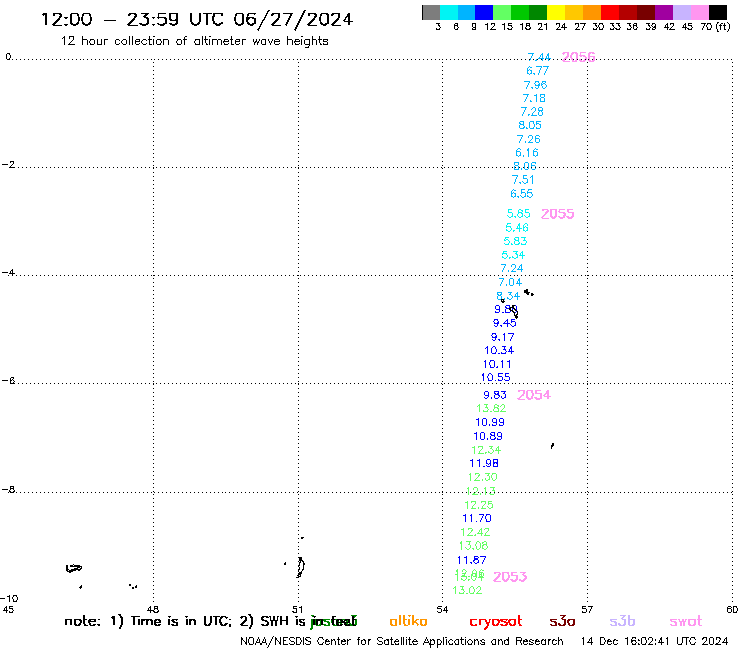Click the wave height value 13.62
The width and height of the screenshot is (740, 650).
491,408
